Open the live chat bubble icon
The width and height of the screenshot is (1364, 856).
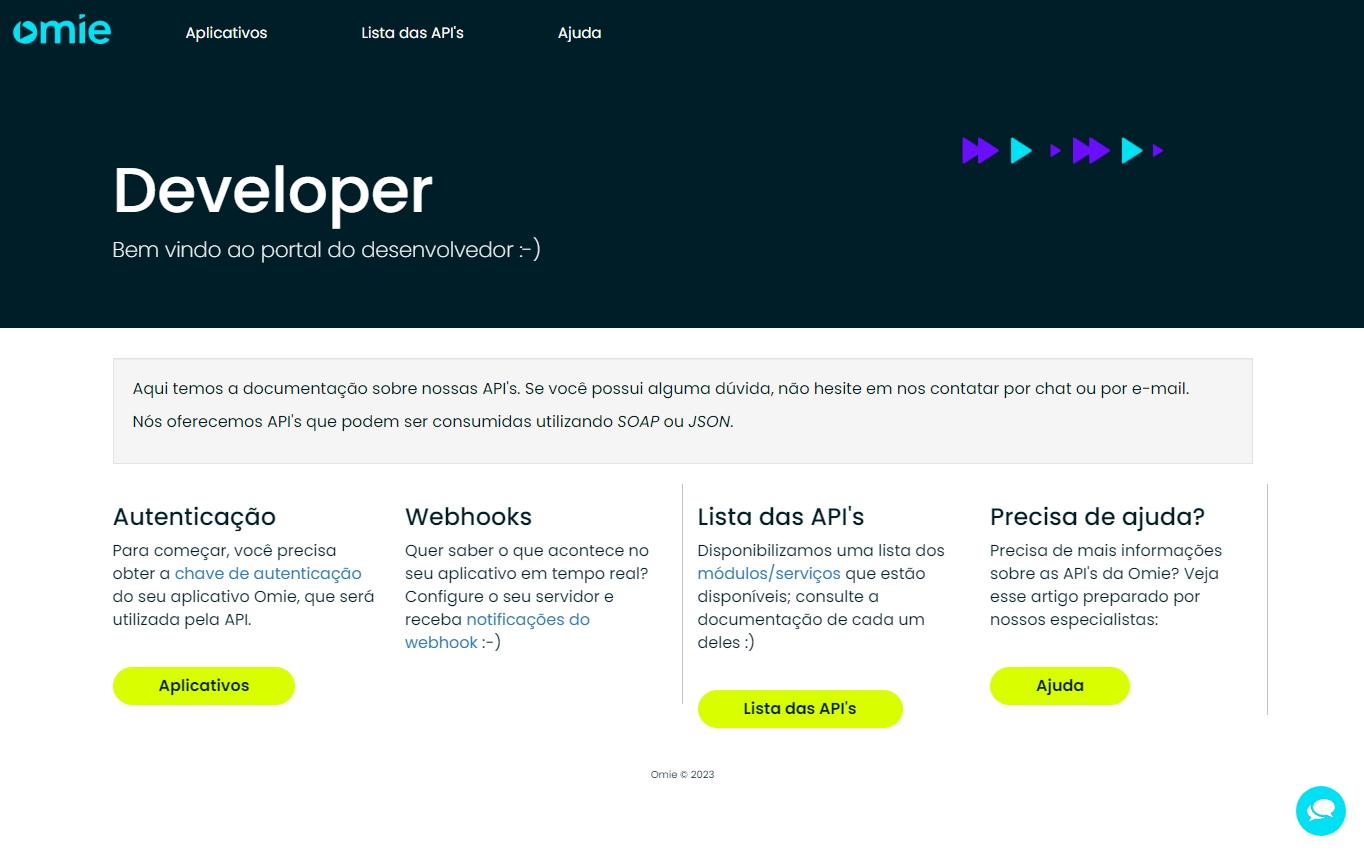point(1321,811)
